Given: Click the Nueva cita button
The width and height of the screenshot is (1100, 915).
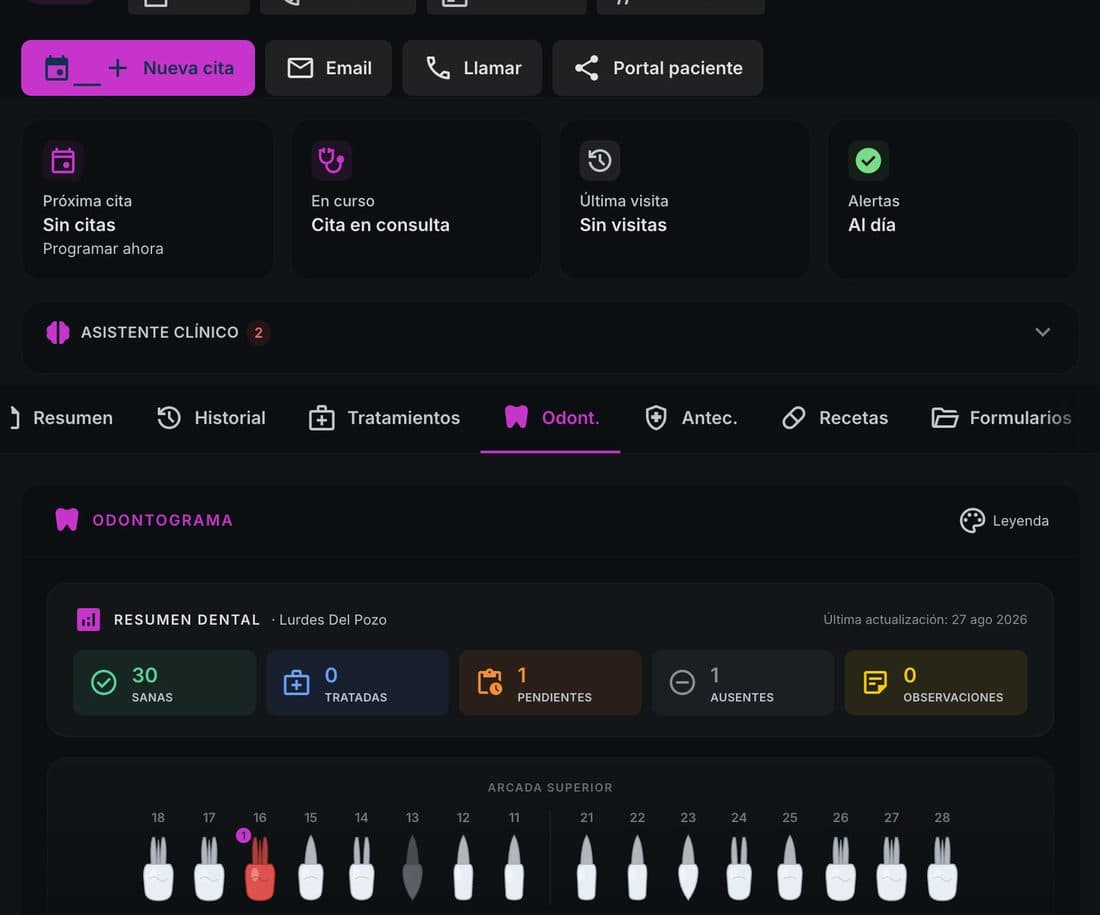Looking at the screenshot, I should point(138,68).
